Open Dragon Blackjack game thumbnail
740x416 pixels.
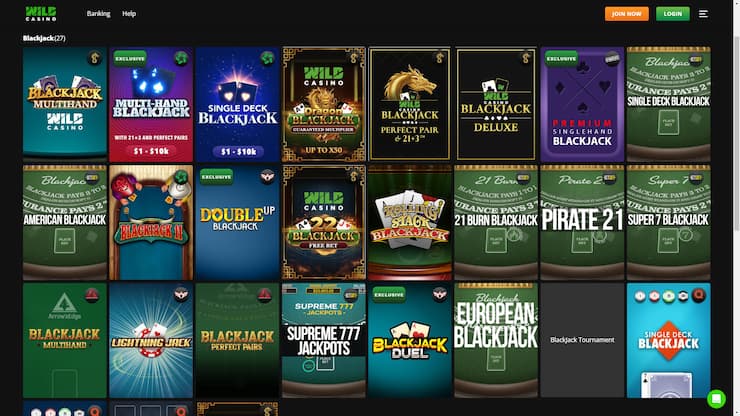click(324, 104)
